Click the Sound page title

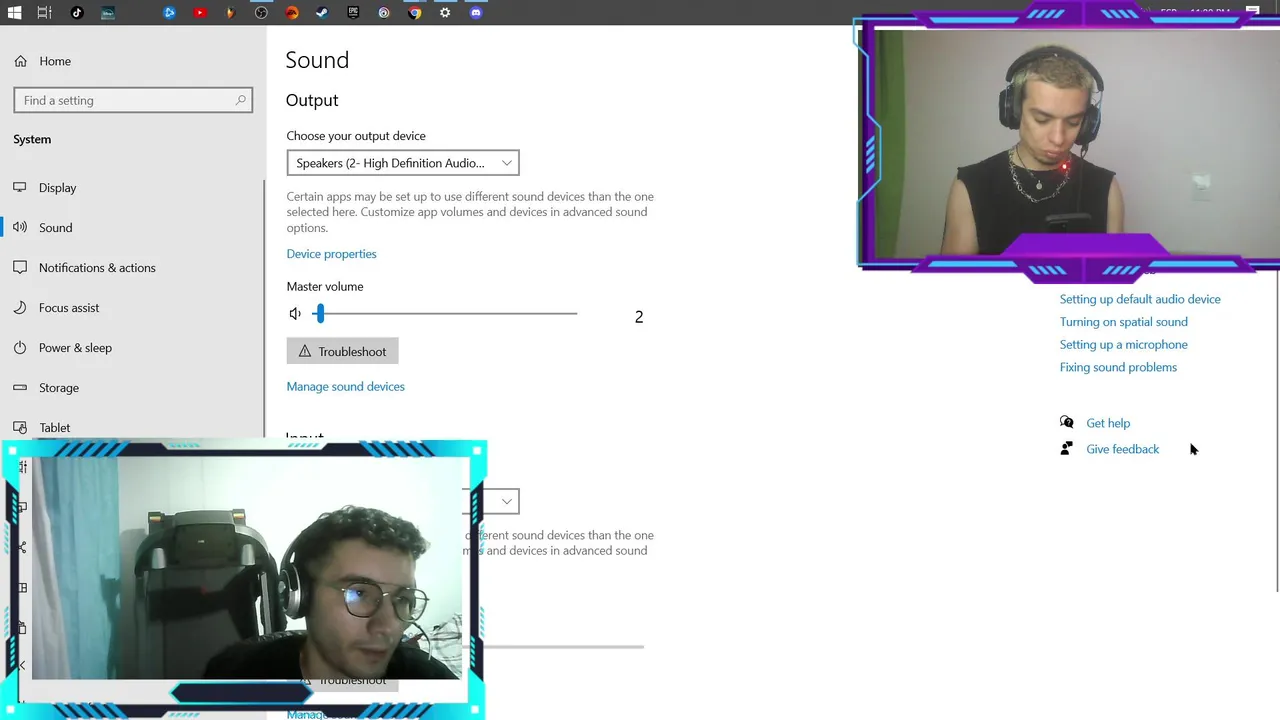(x=317, y=60)
